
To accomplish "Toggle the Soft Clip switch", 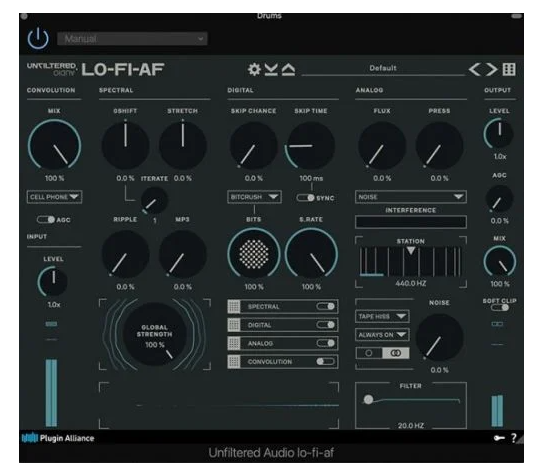I will [x=499, y=307].
